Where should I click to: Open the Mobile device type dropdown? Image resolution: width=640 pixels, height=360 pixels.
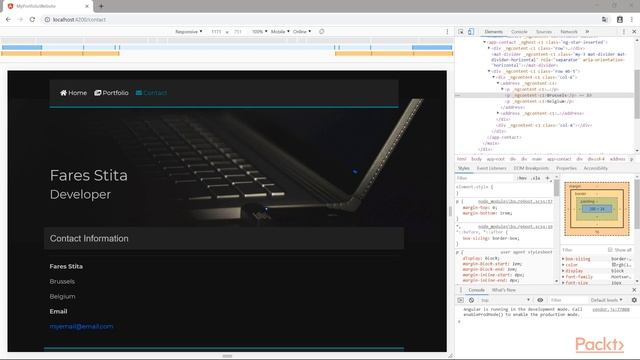coord(280,31)
